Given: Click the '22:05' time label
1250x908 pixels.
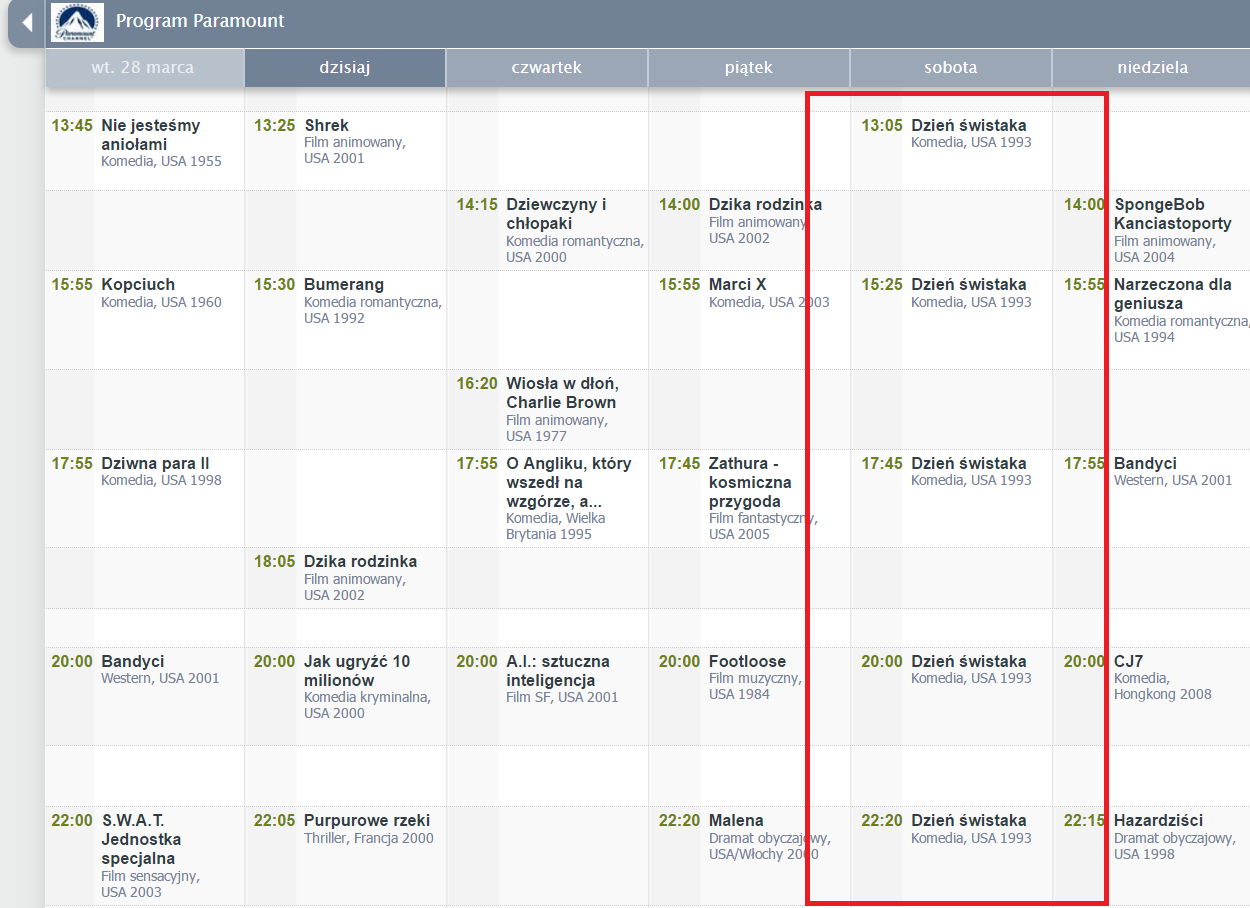Looking at the screenshot, I should coord(275,820).
